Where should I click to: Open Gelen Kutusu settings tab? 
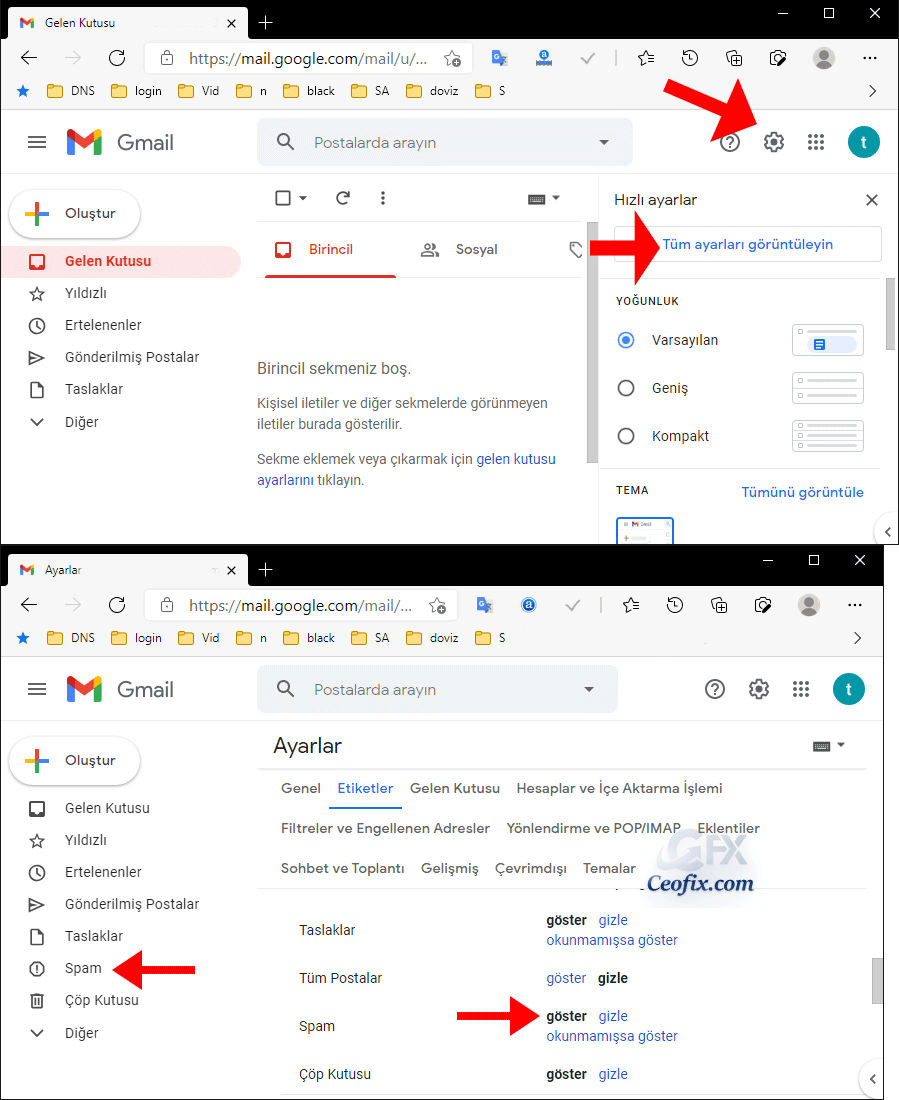(455, 789)
